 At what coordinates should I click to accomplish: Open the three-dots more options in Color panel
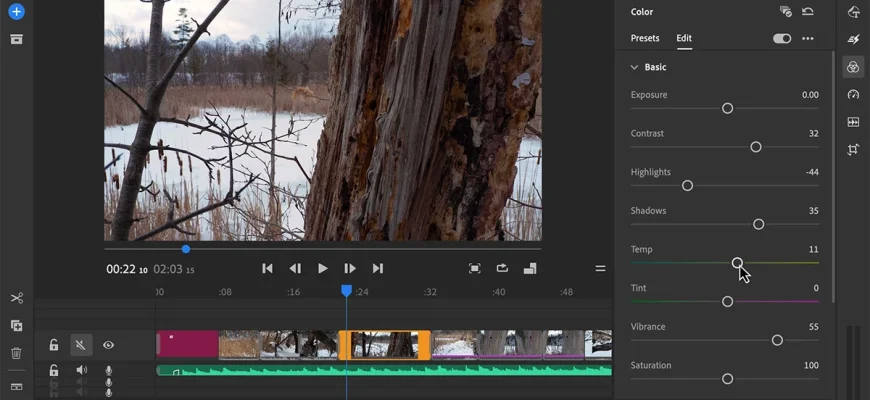(808, 38)
